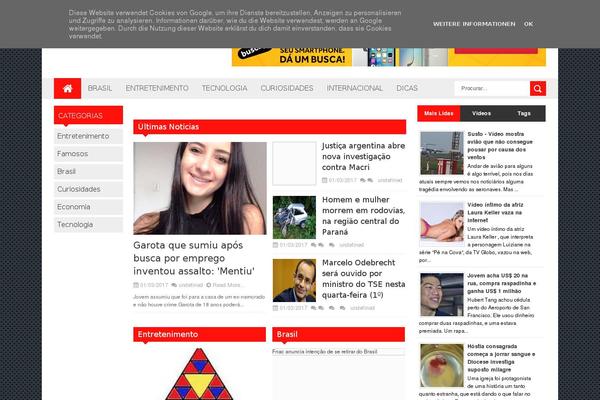Screen dimensions: 600x400
Task: Open 'Friac anuncia intenção' Brasil article link
Action: tap(324, 352)
